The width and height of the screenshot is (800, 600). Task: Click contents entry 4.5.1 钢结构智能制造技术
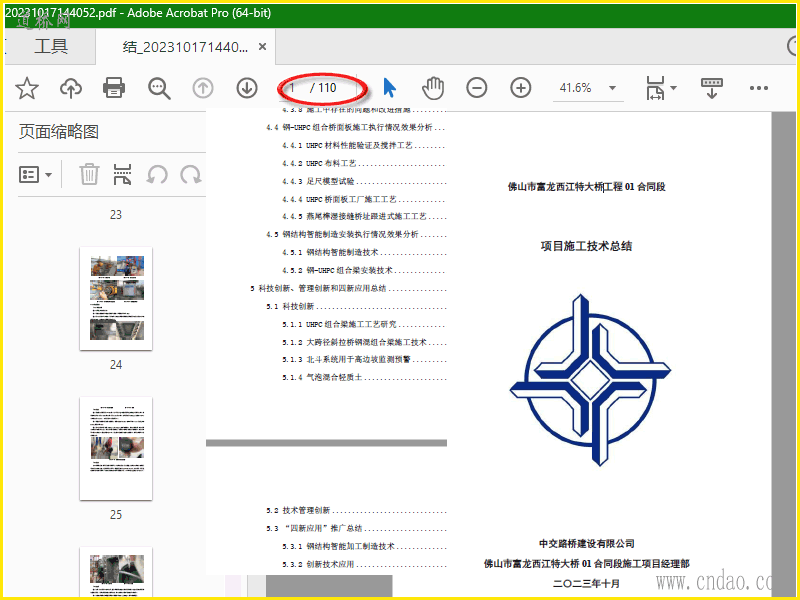[x=364, y=253]
